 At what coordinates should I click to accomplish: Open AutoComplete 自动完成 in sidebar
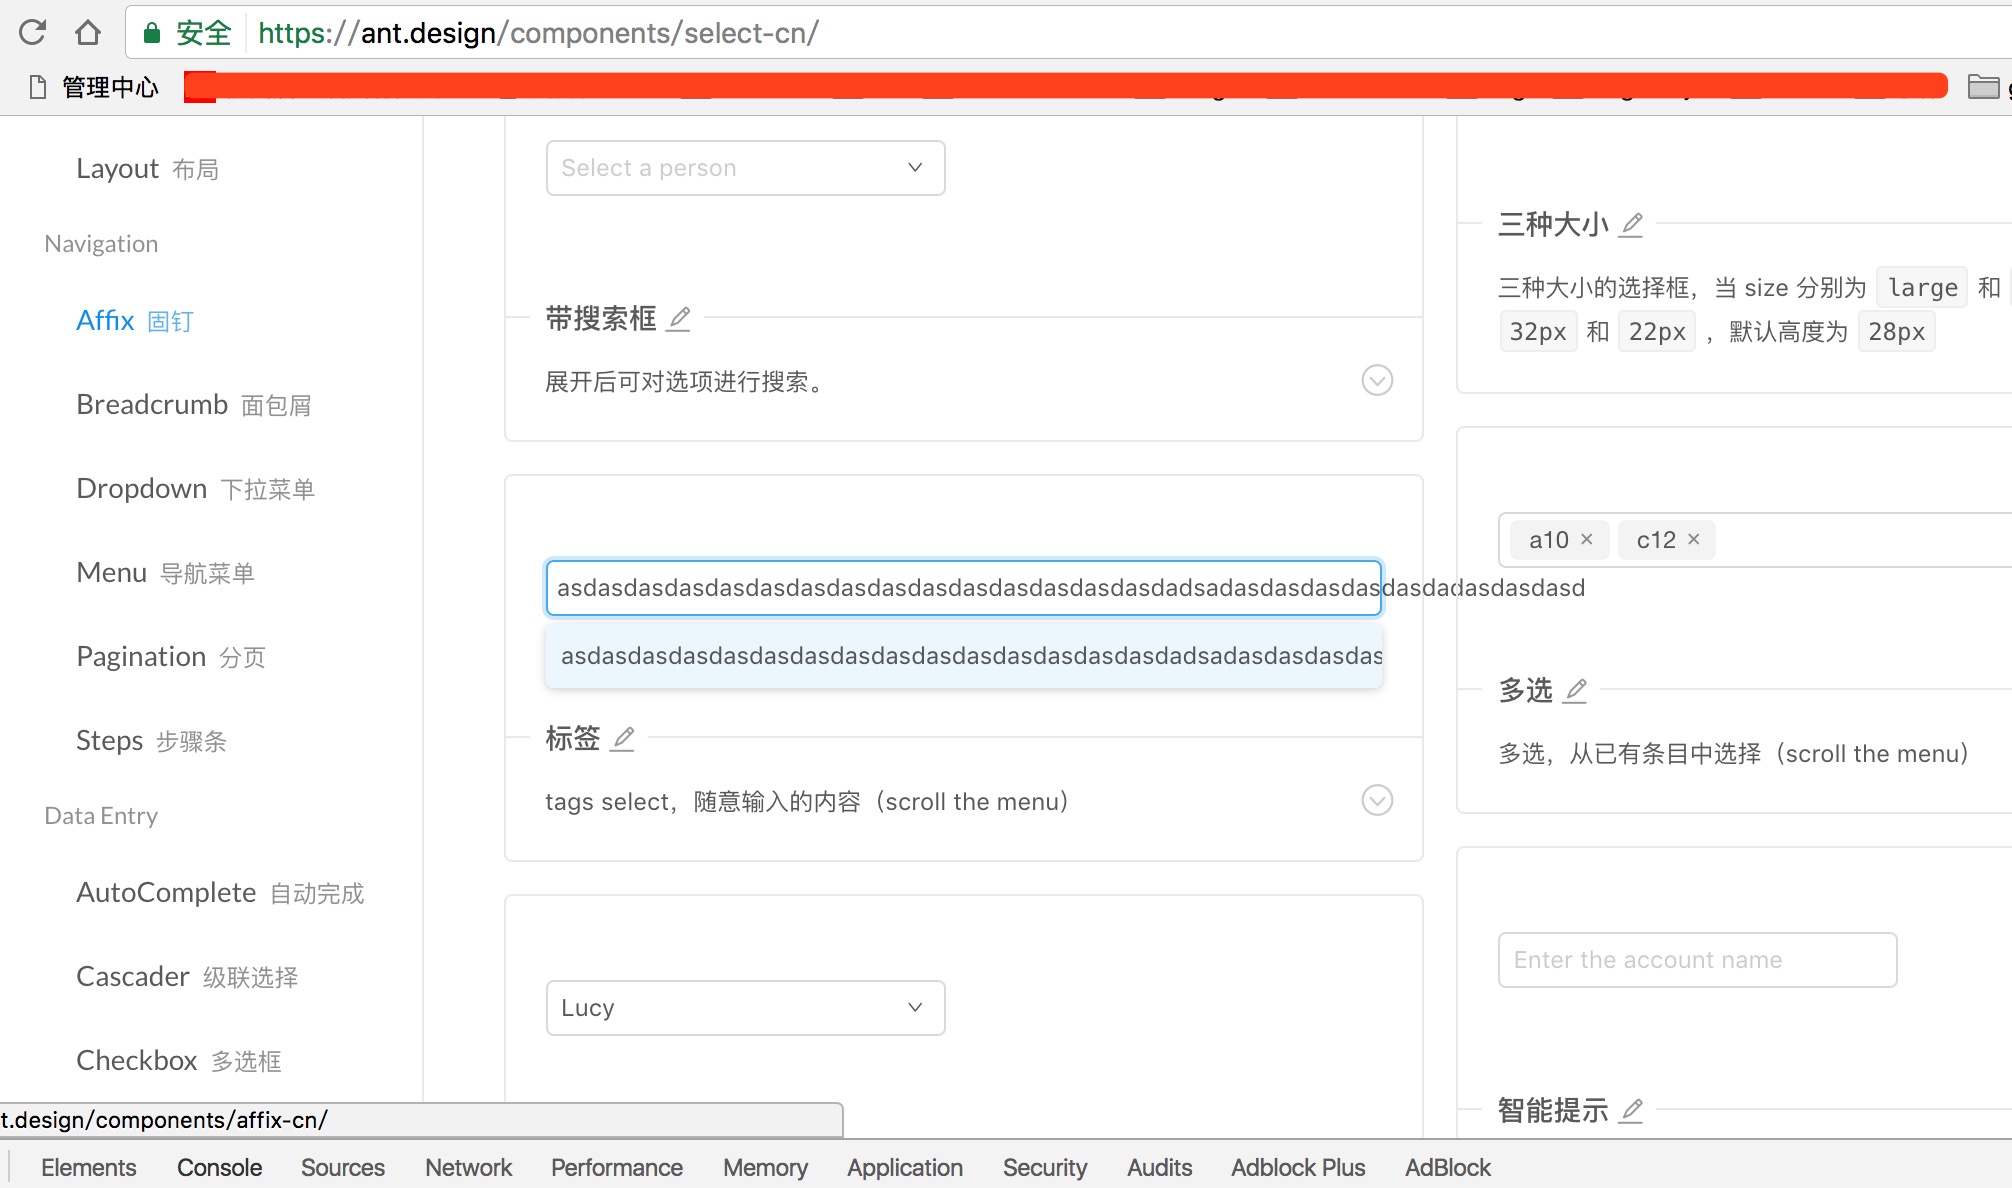[x=220, y=893]
